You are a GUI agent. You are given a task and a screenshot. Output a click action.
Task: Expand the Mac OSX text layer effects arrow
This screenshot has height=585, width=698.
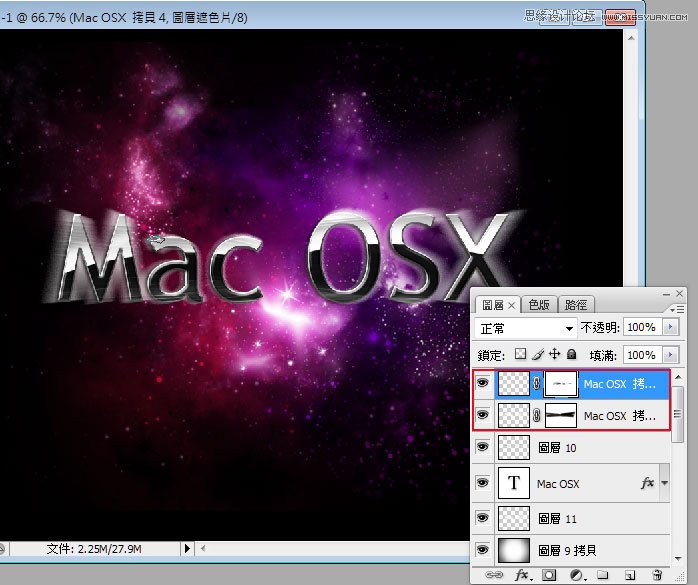(665, 483)
